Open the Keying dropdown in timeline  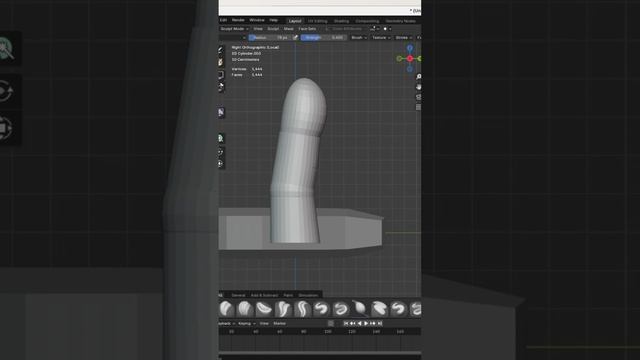(x=247, y=324)
